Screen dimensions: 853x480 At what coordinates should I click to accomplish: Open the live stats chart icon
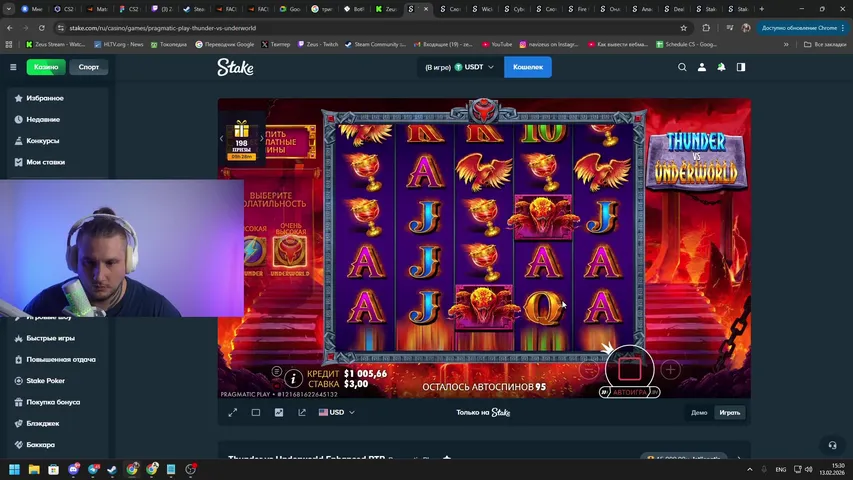pyautogui.click(x=279, y=413)
